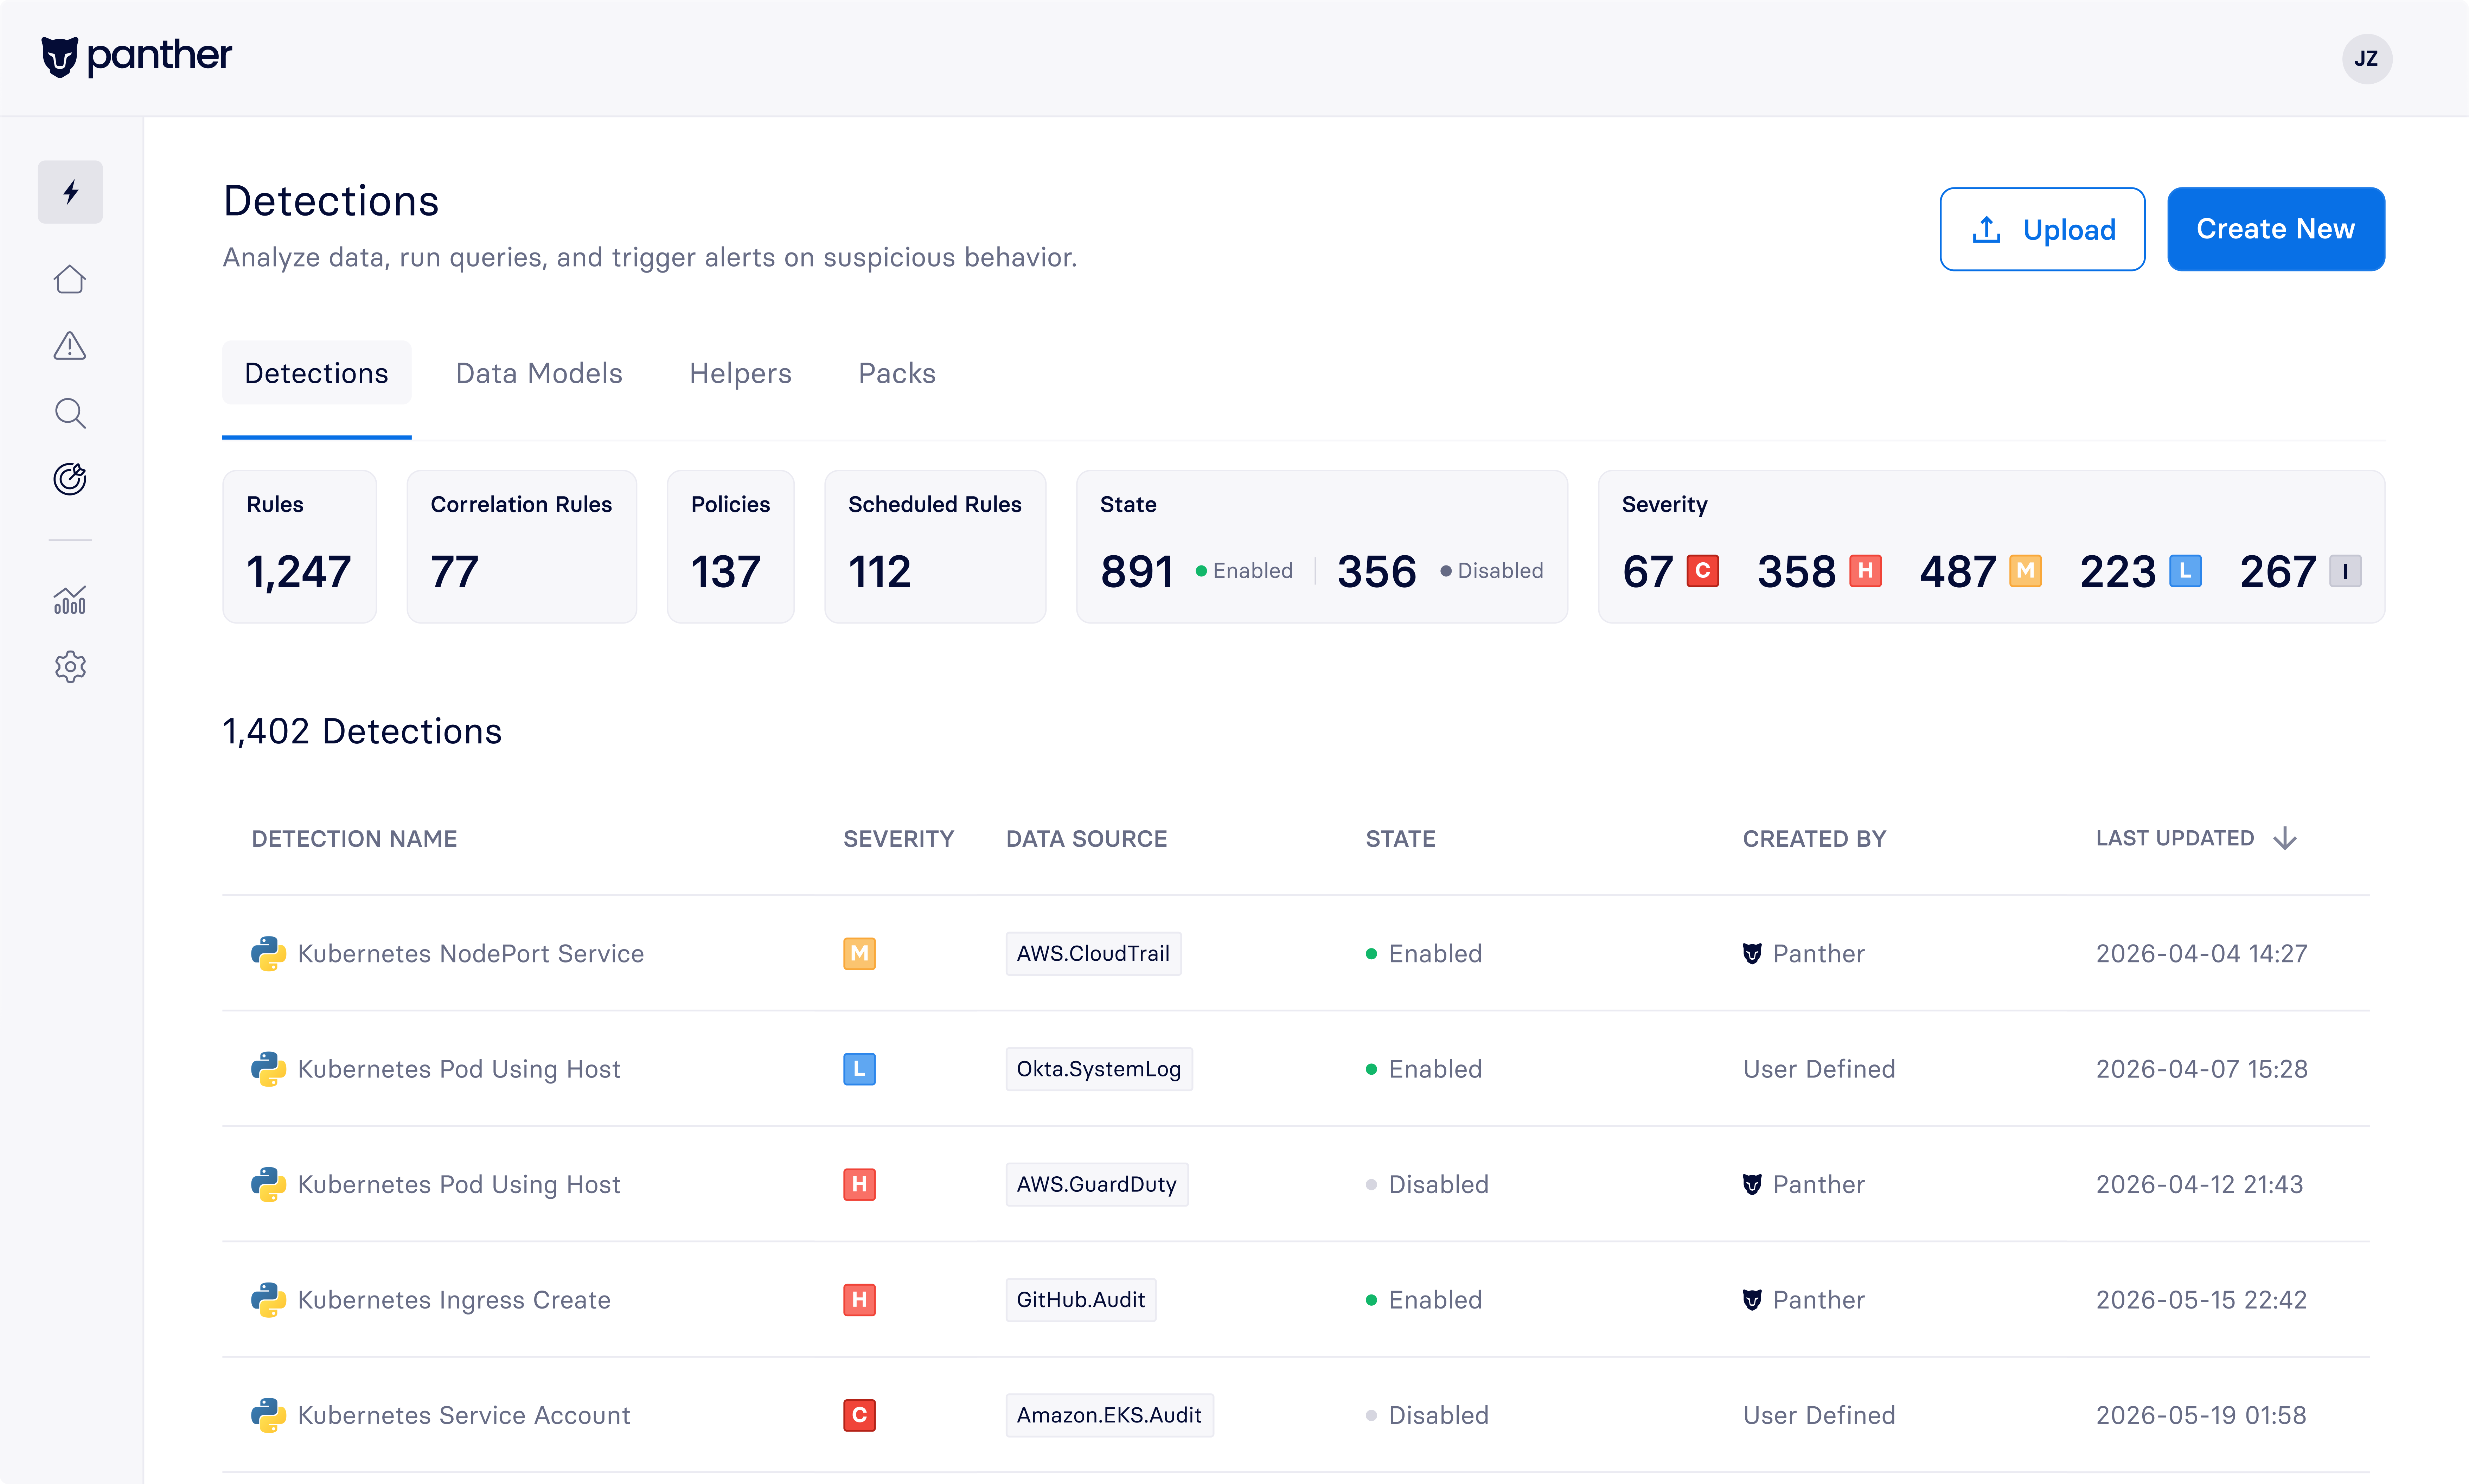Click the lightning bolt sidebar icon
The height and width of the screenshot is (1484, 2469).
pyautogui.click(x=70, y=192)
